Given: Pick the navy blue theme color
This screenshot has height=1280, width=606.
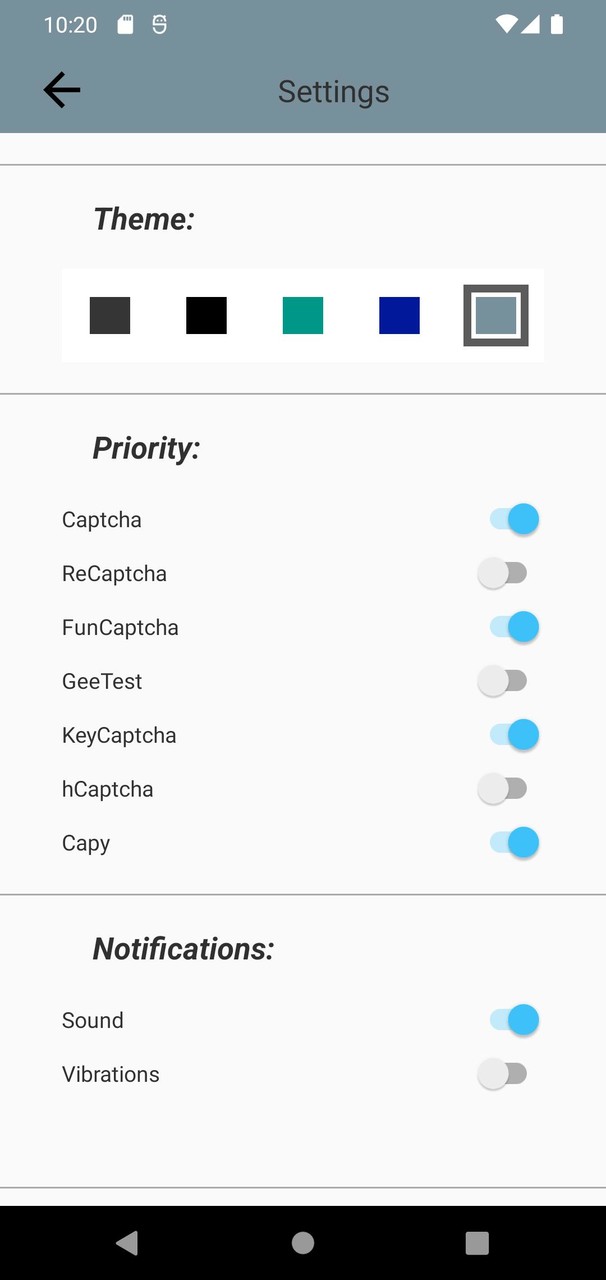Looking at the screenshot, I should pyautogui.click(x=399, y=315).
